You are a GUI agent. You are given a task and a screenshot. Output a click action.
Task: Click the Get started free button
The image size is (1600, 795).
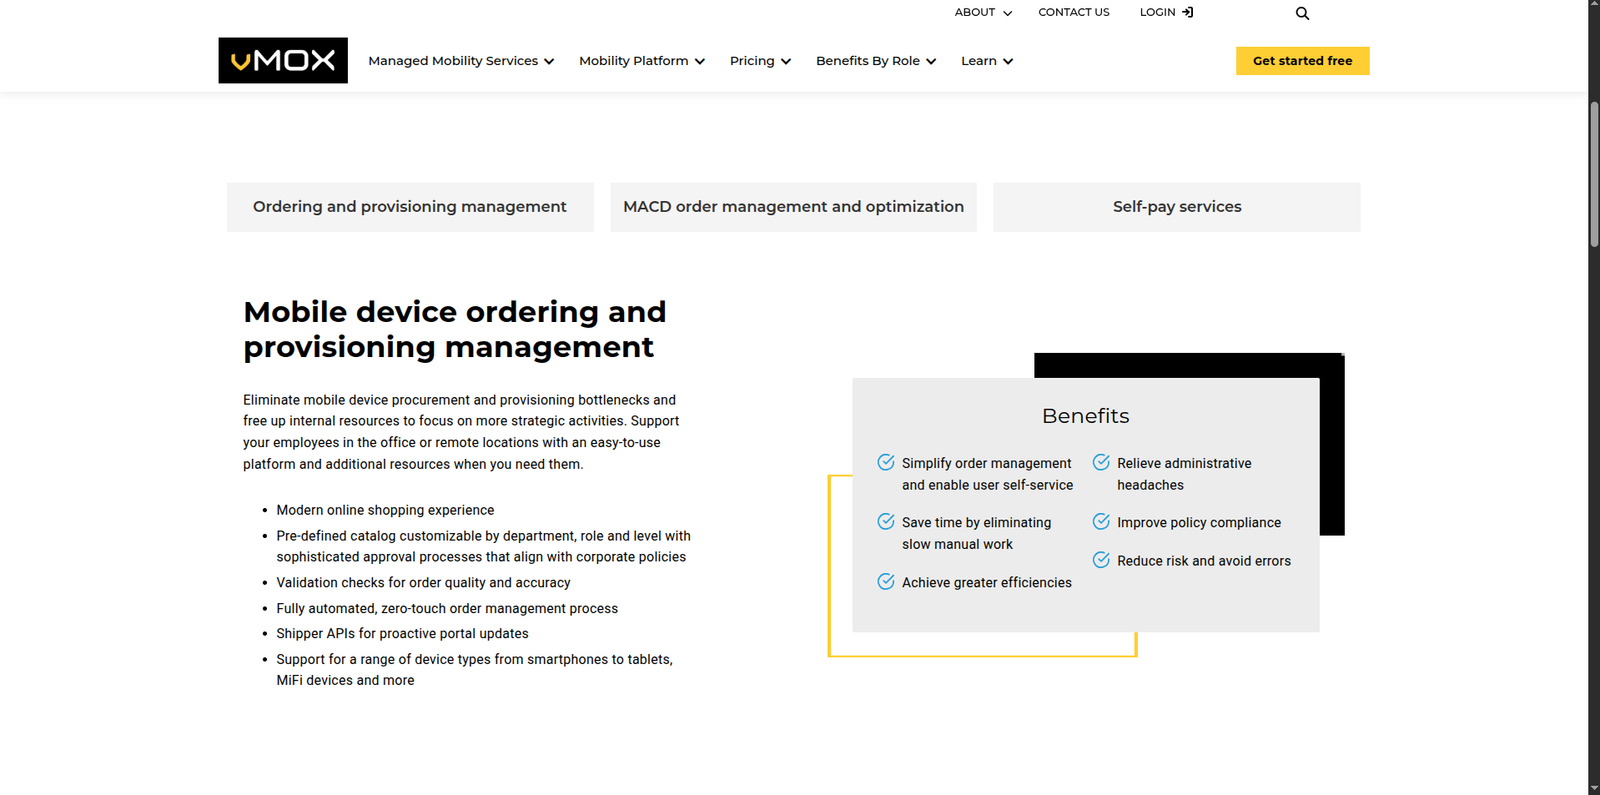coord(1302,61)
